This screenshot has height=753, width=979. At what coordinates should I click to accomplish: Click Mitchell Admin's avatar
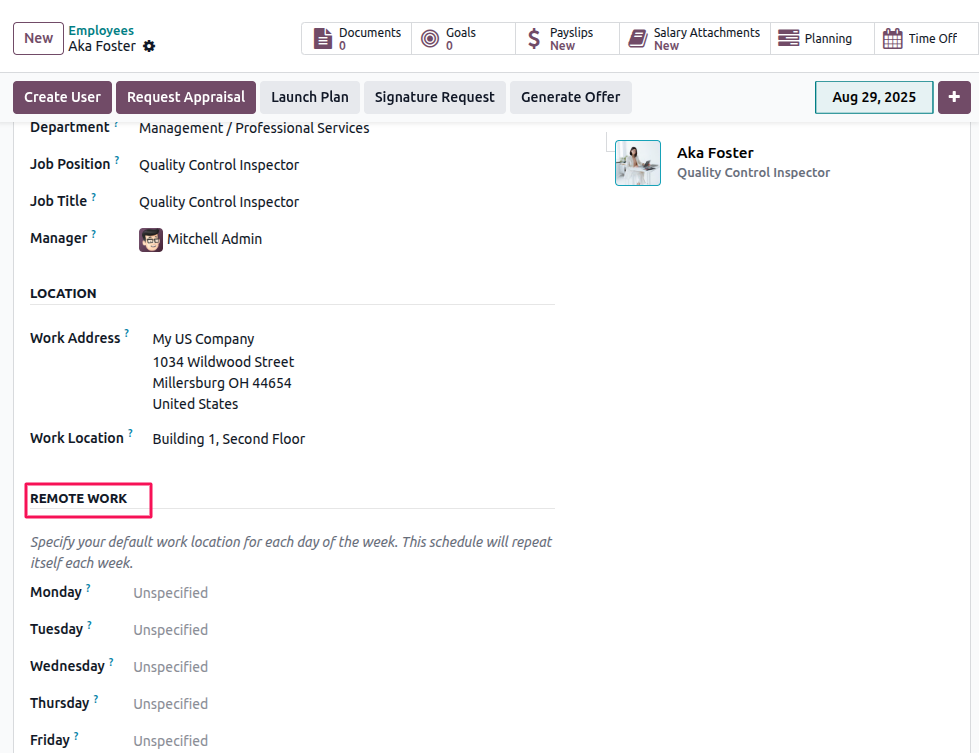pos(150,240)
